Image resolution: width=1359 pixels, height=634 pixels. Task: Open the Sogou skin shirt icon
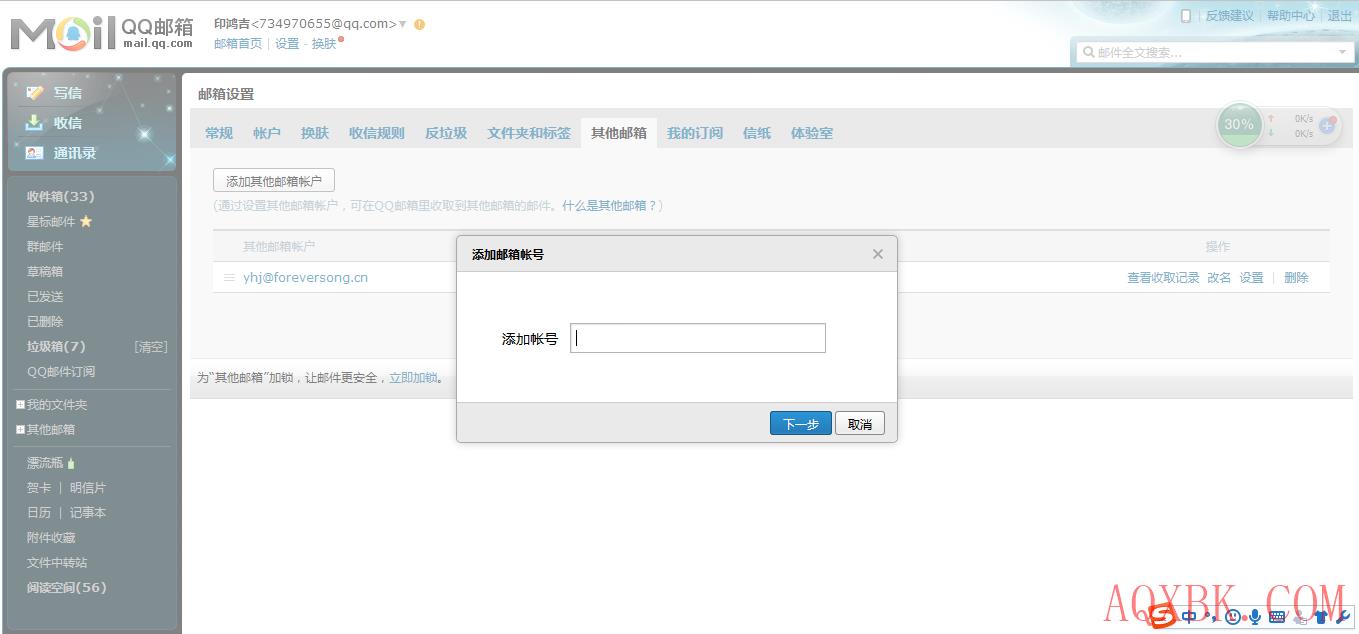(x=1321, y=617)
